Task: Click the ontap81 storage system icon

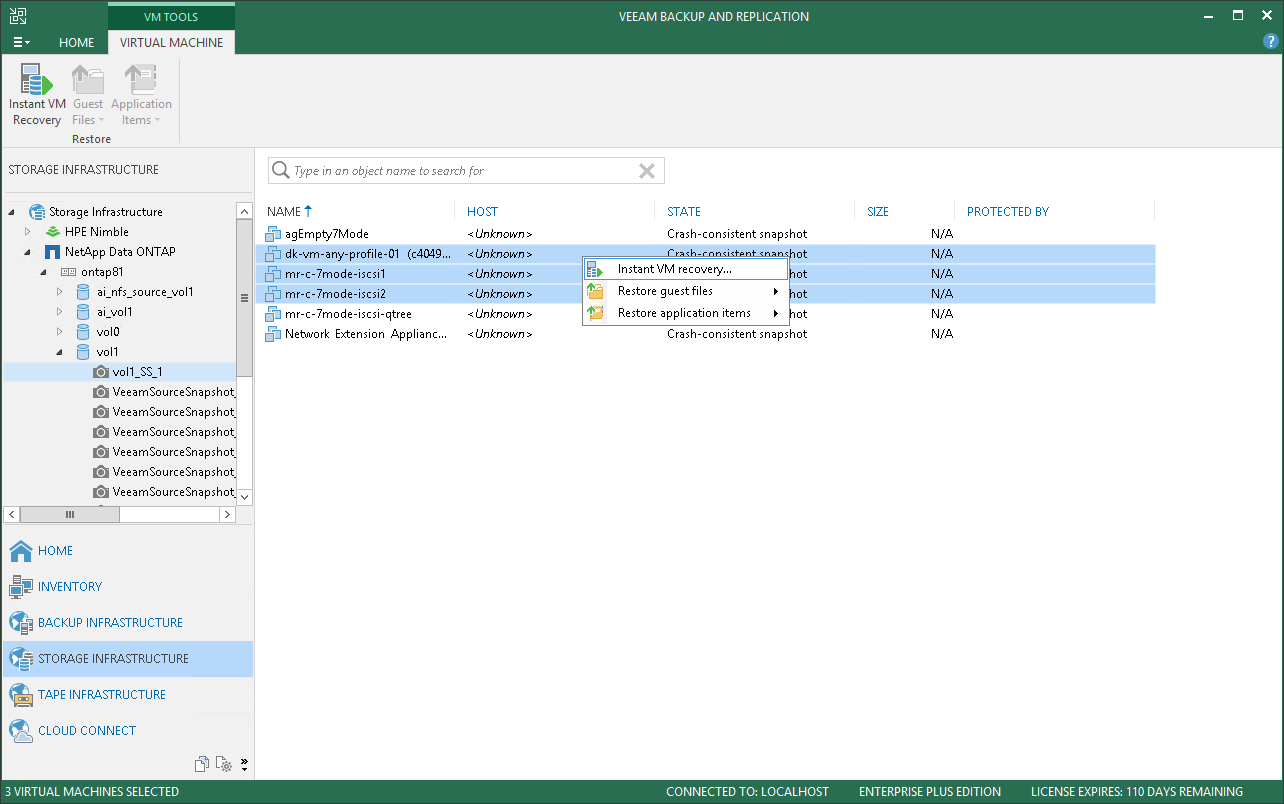Action: coord(69,272)
